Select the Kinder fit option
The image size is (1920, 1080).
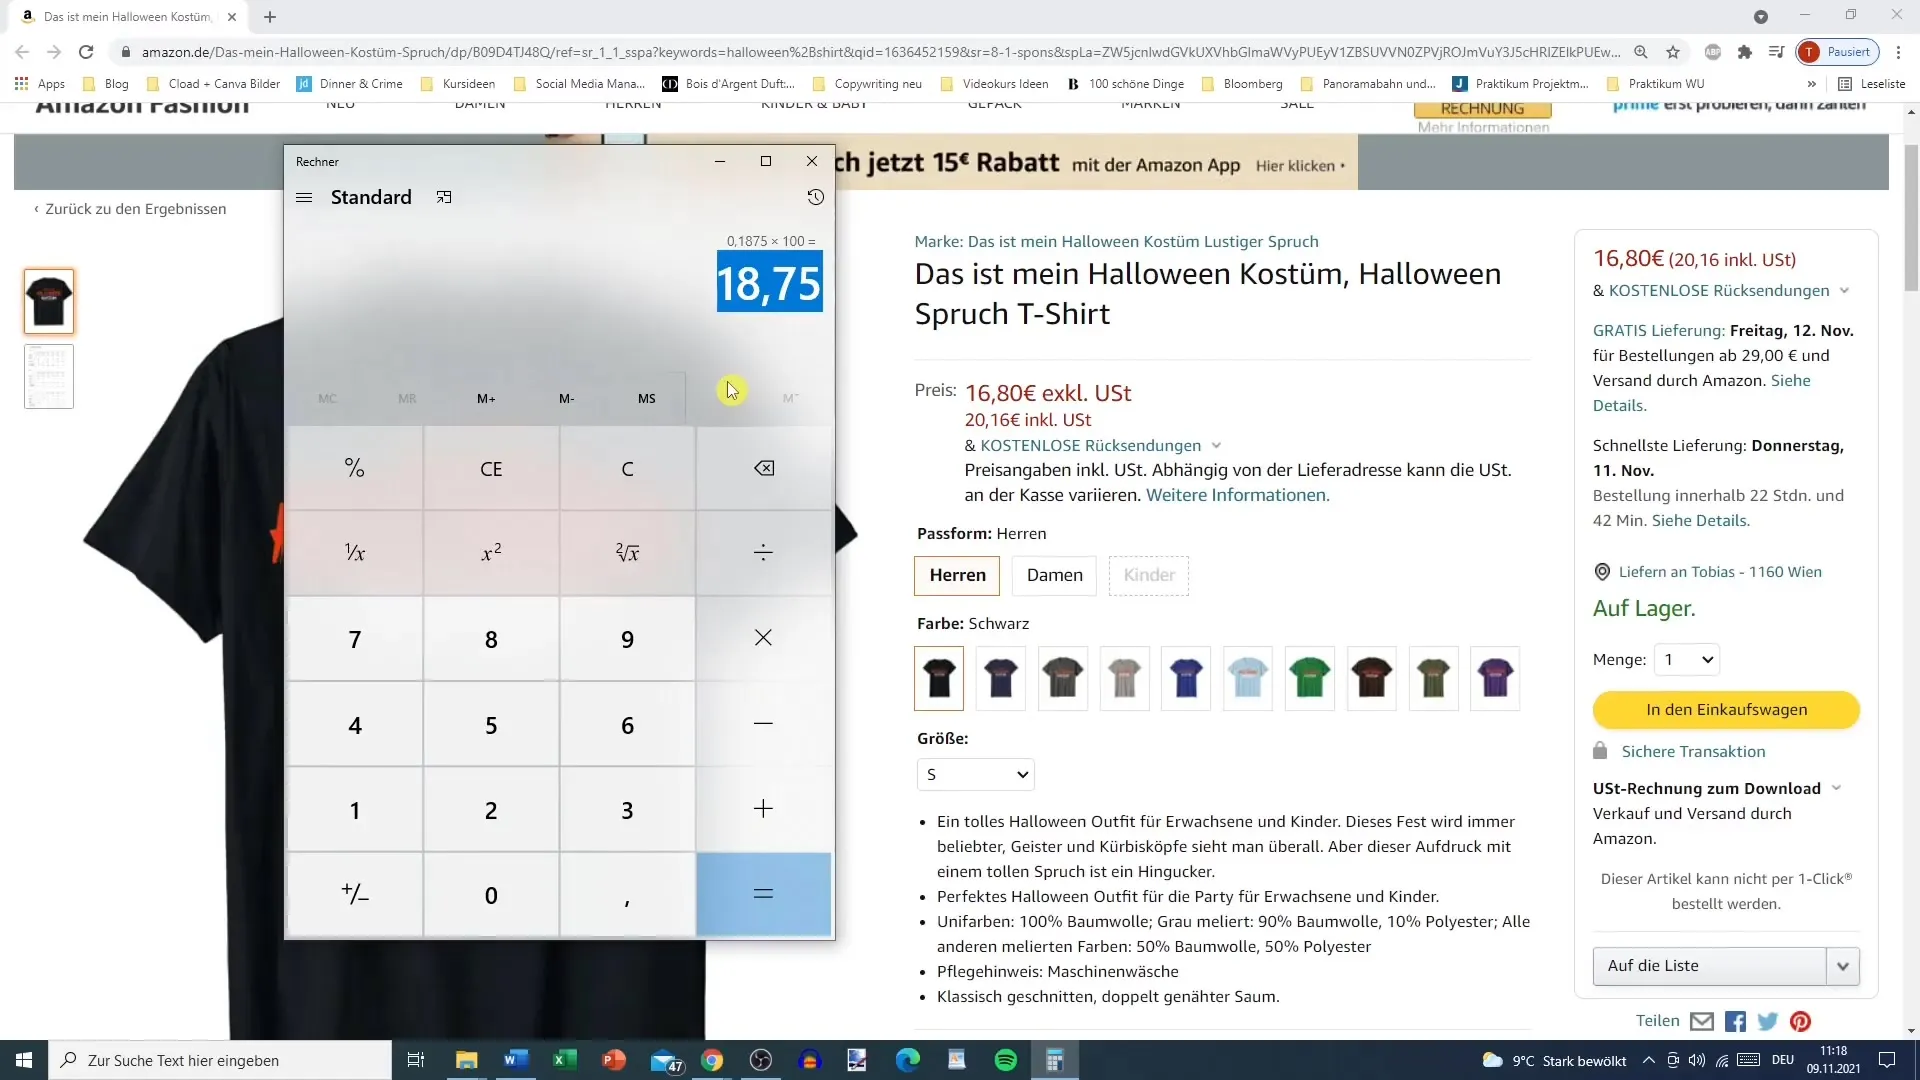pos(1149,575)
